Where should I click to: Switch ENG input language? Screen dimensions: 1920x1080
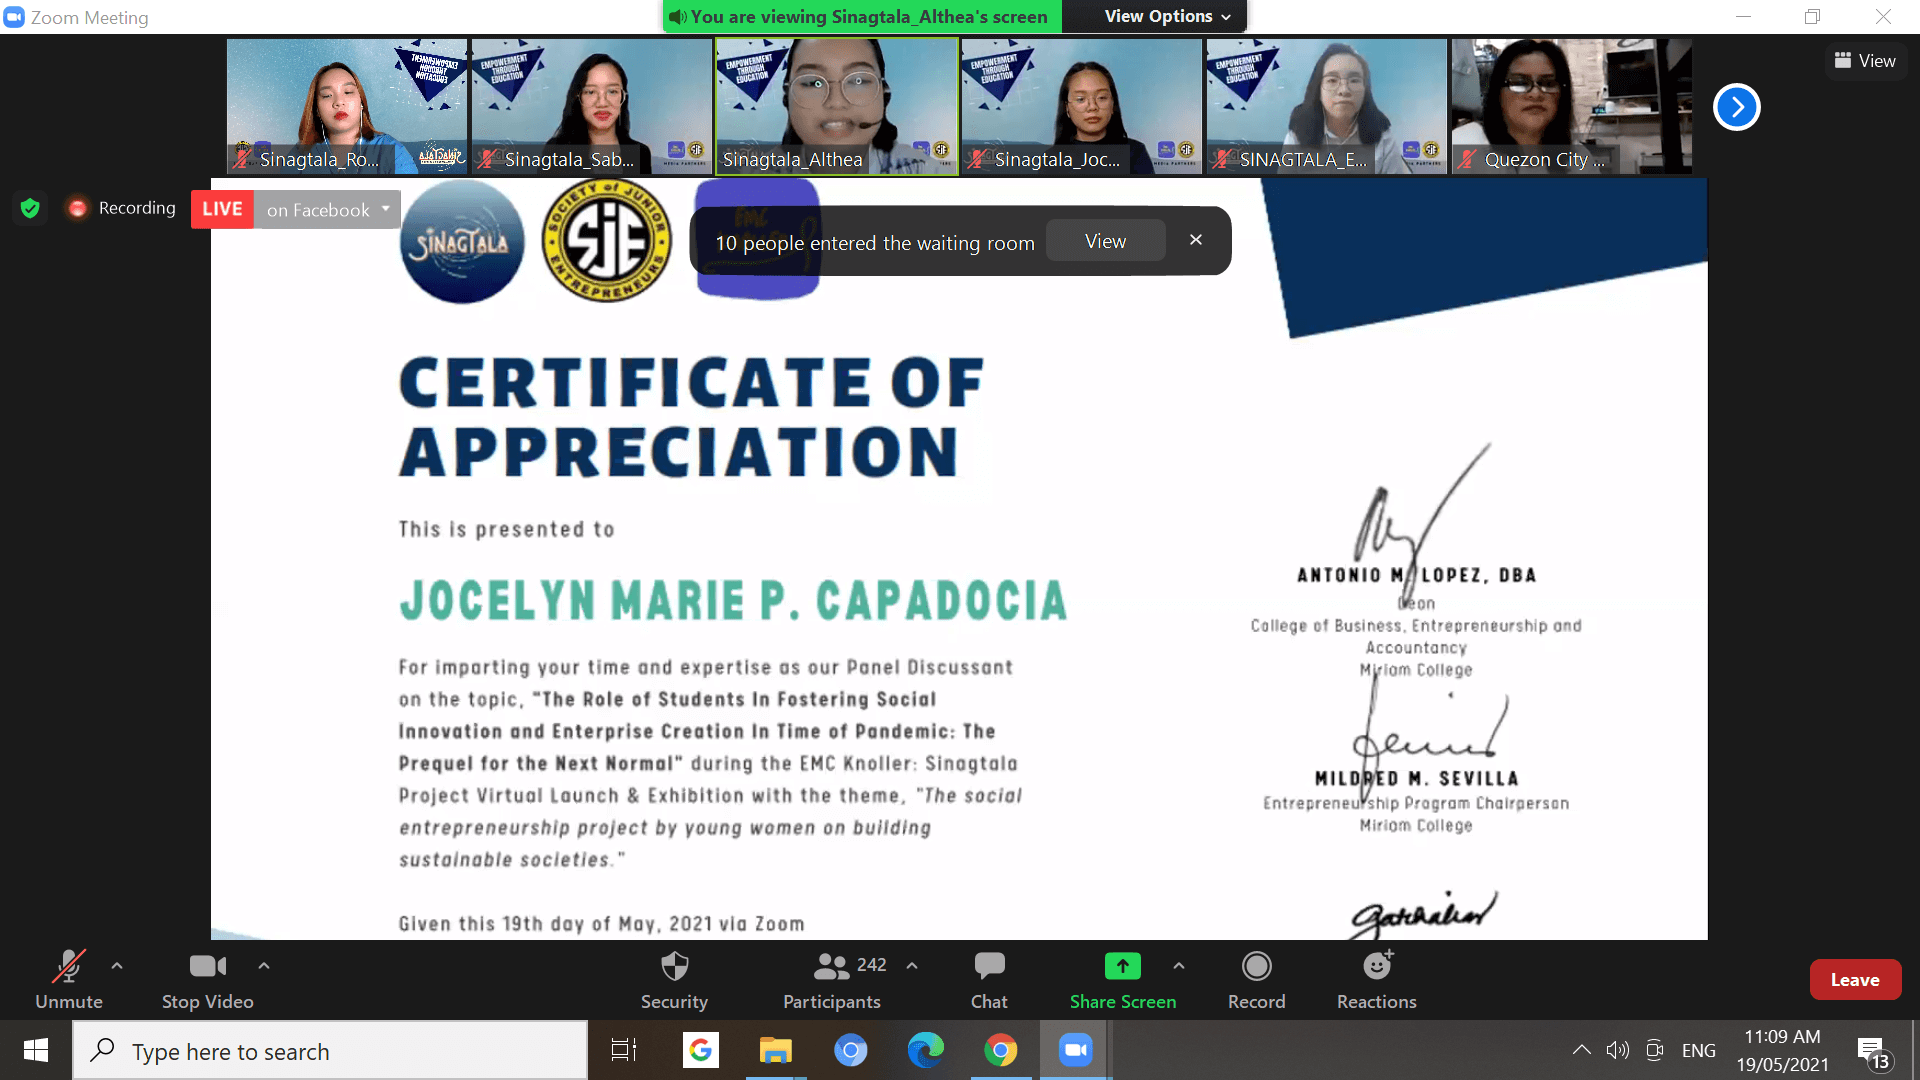1698,1050
